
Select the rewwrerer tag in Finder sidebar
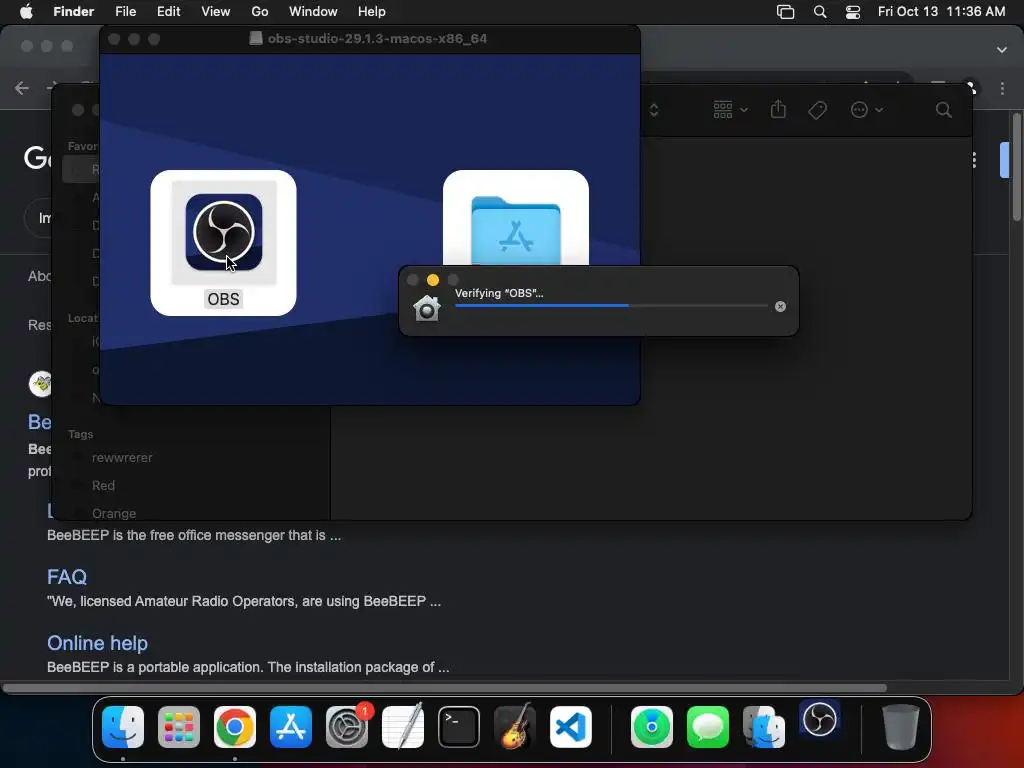[x=122, y=458]
